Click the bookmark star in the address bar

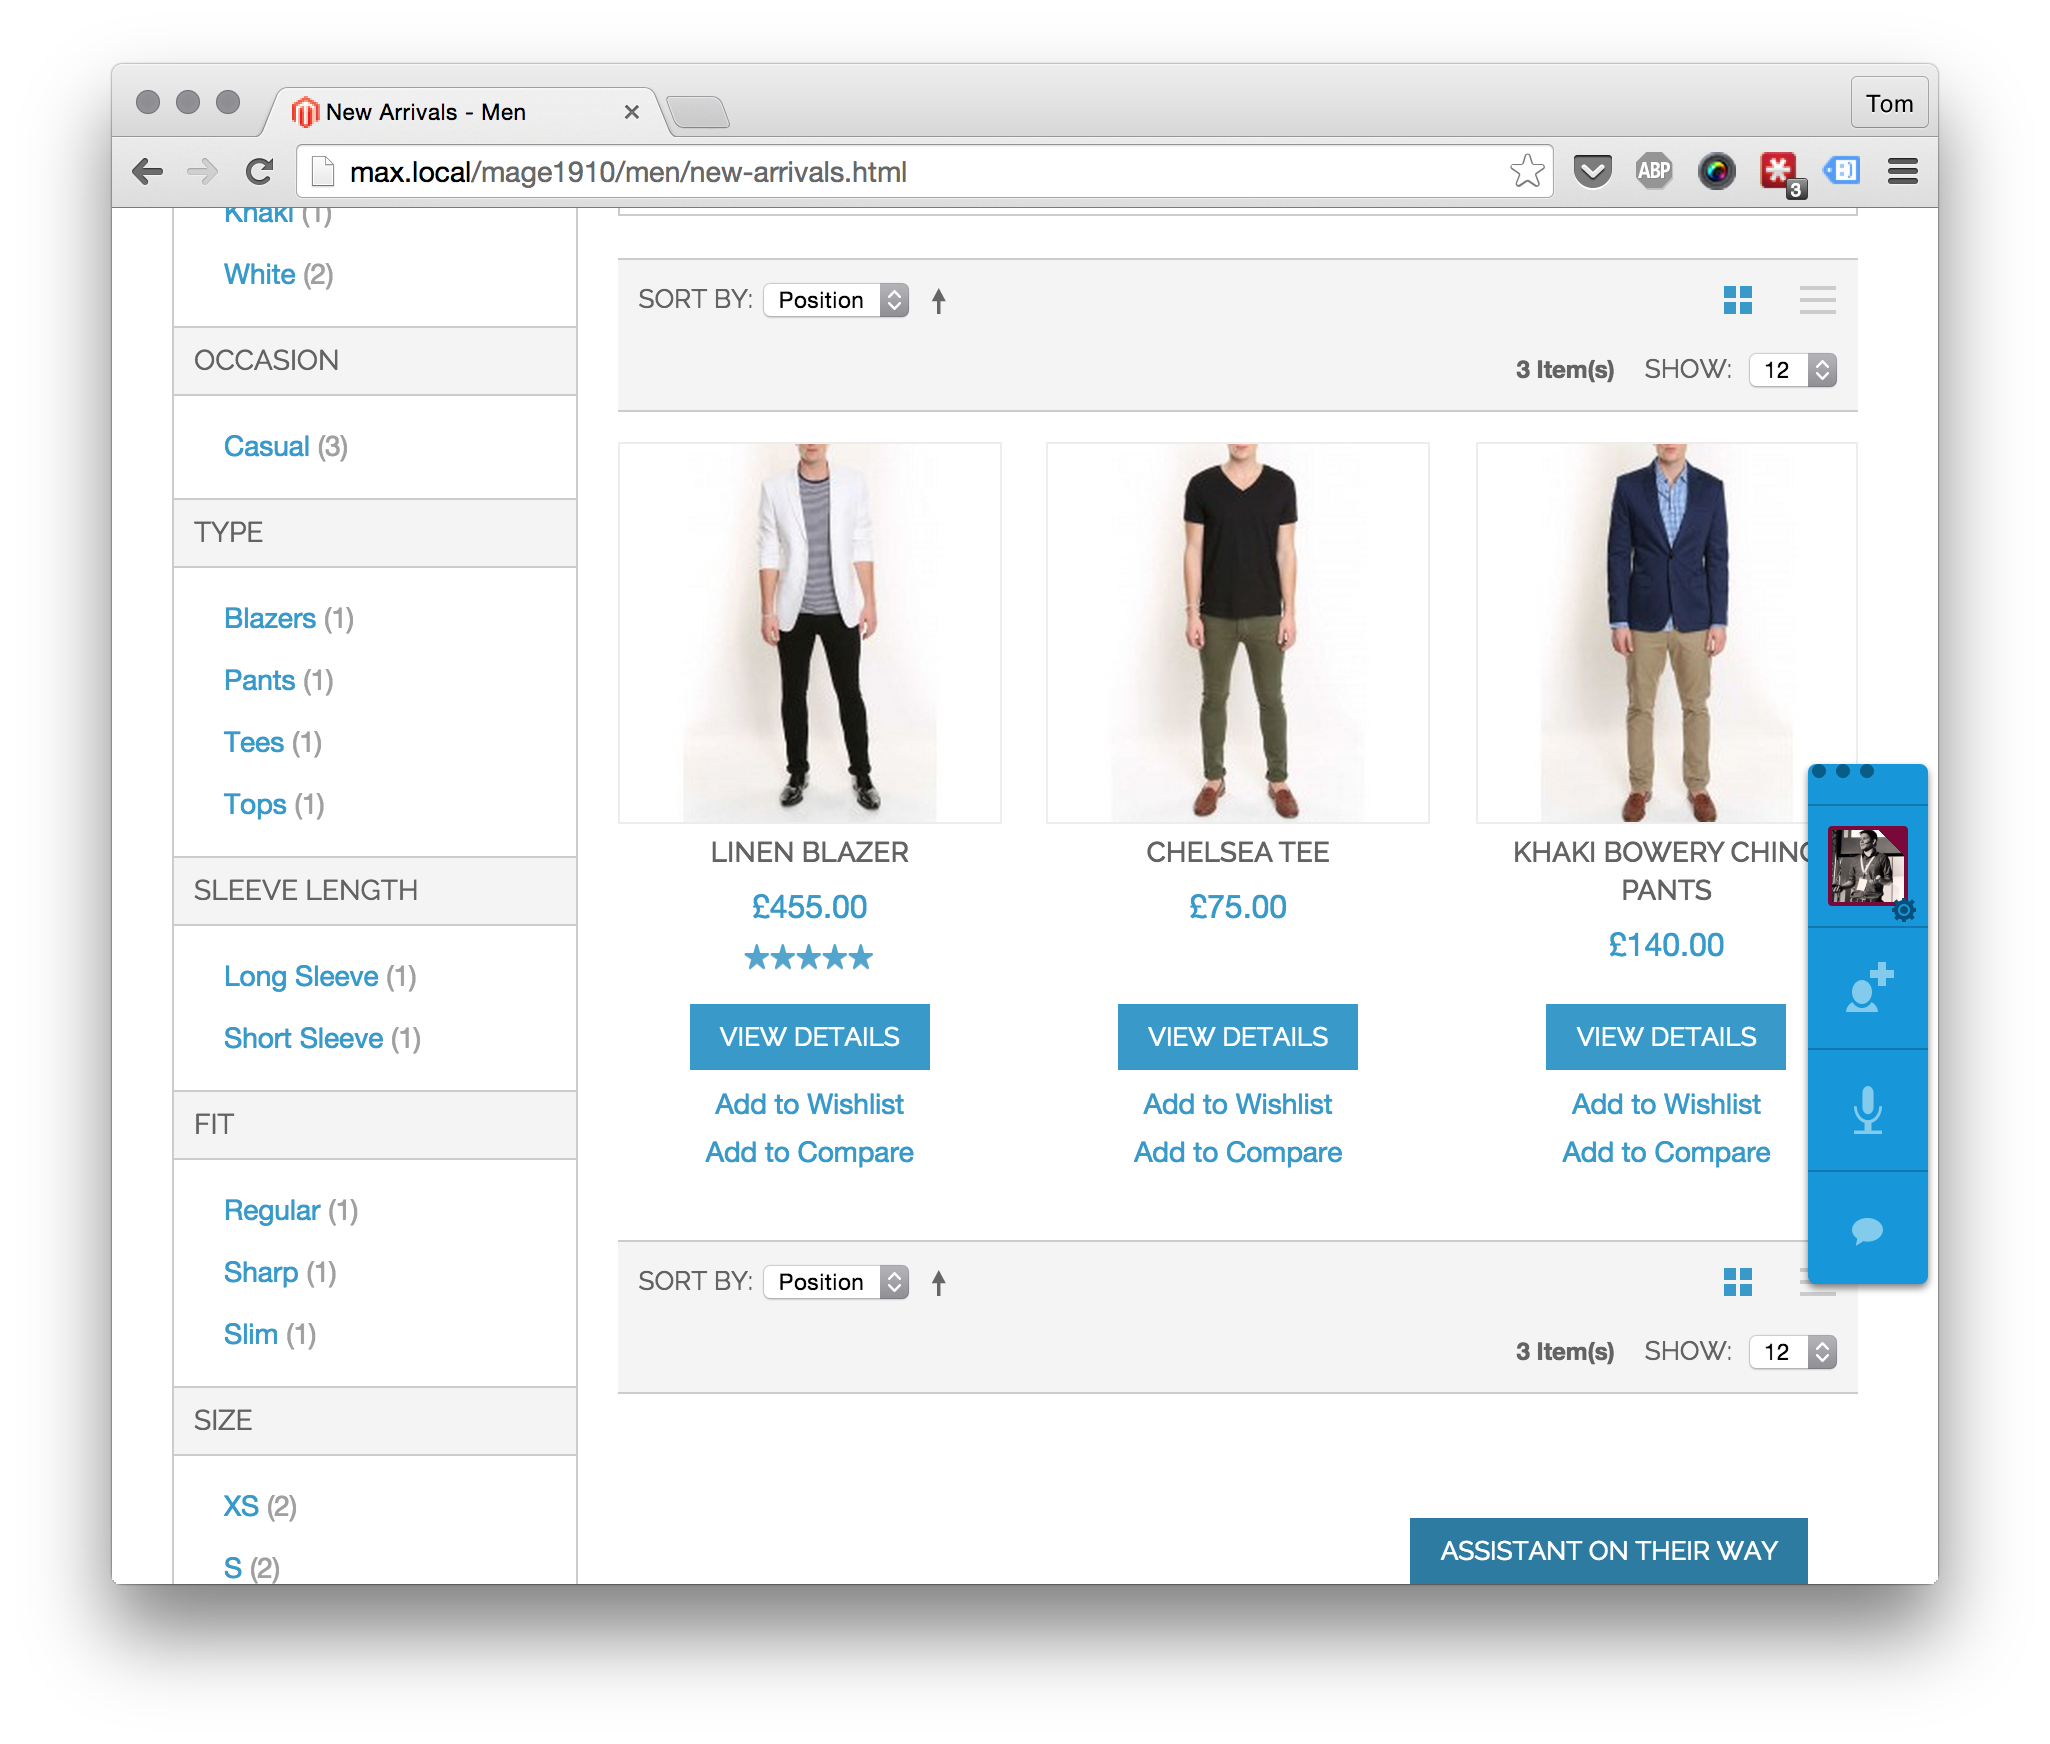click(1527, 171)
